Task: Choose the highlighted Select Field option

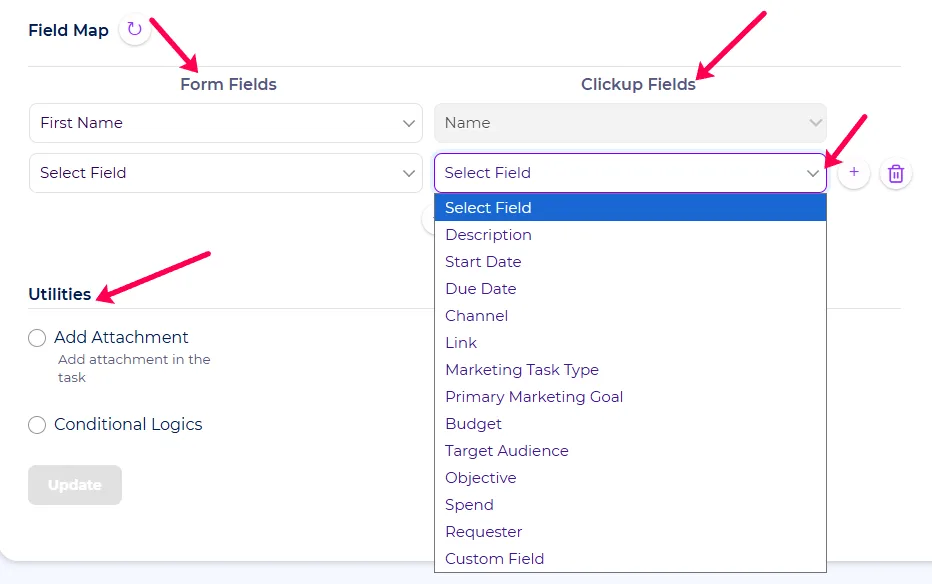Action: [630, 207]
